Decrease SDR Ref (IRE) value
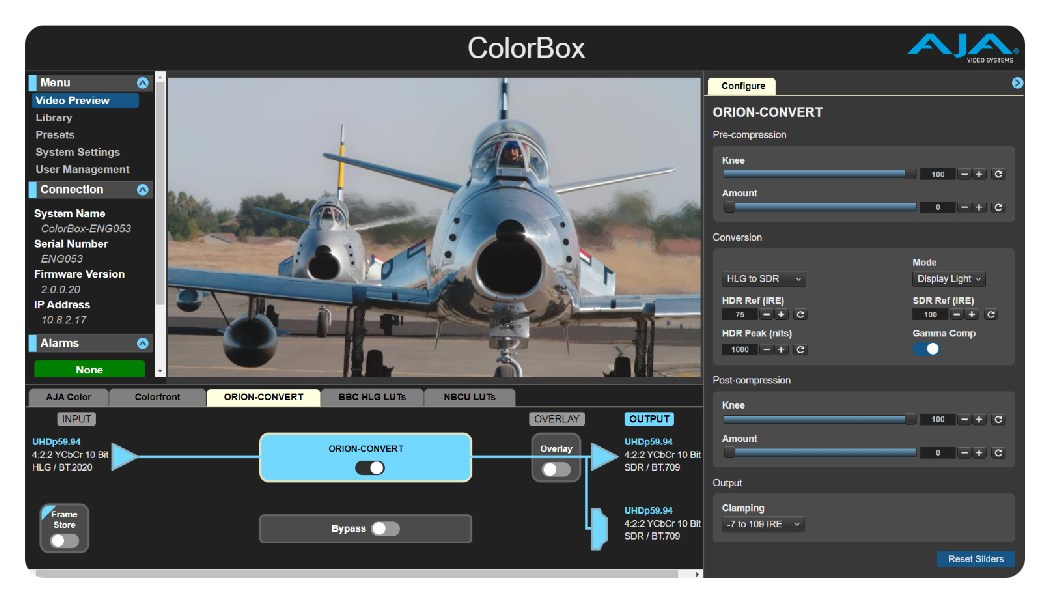This screenshot has height=603, width=1050. coord(957,314)
